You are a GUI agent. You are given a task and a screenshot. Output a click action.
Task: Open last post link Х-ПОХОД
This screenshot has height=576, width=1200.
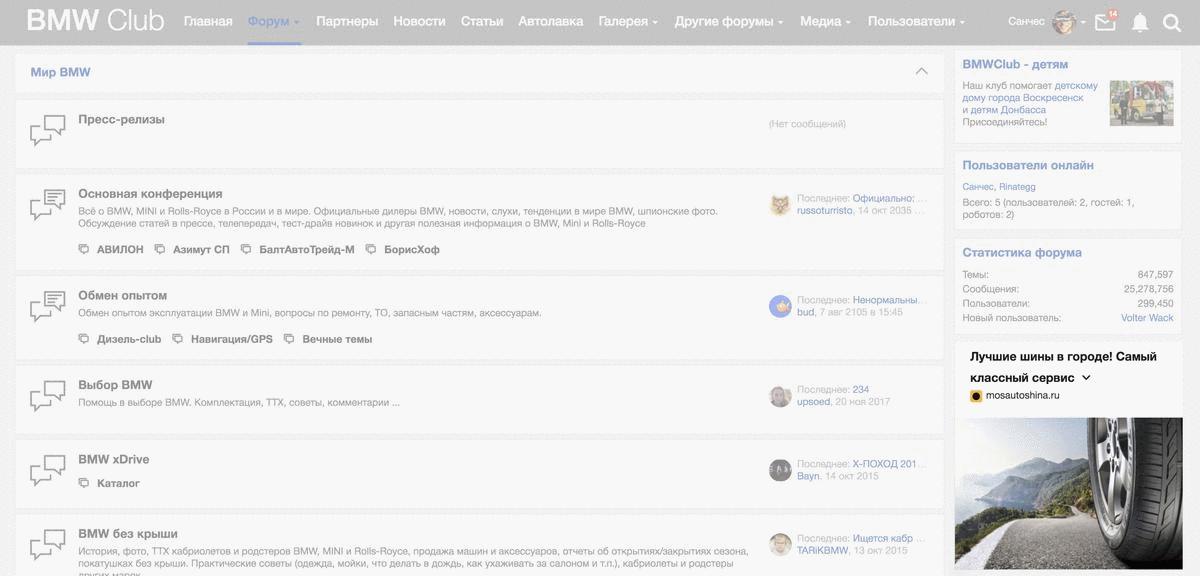point(885,464)
